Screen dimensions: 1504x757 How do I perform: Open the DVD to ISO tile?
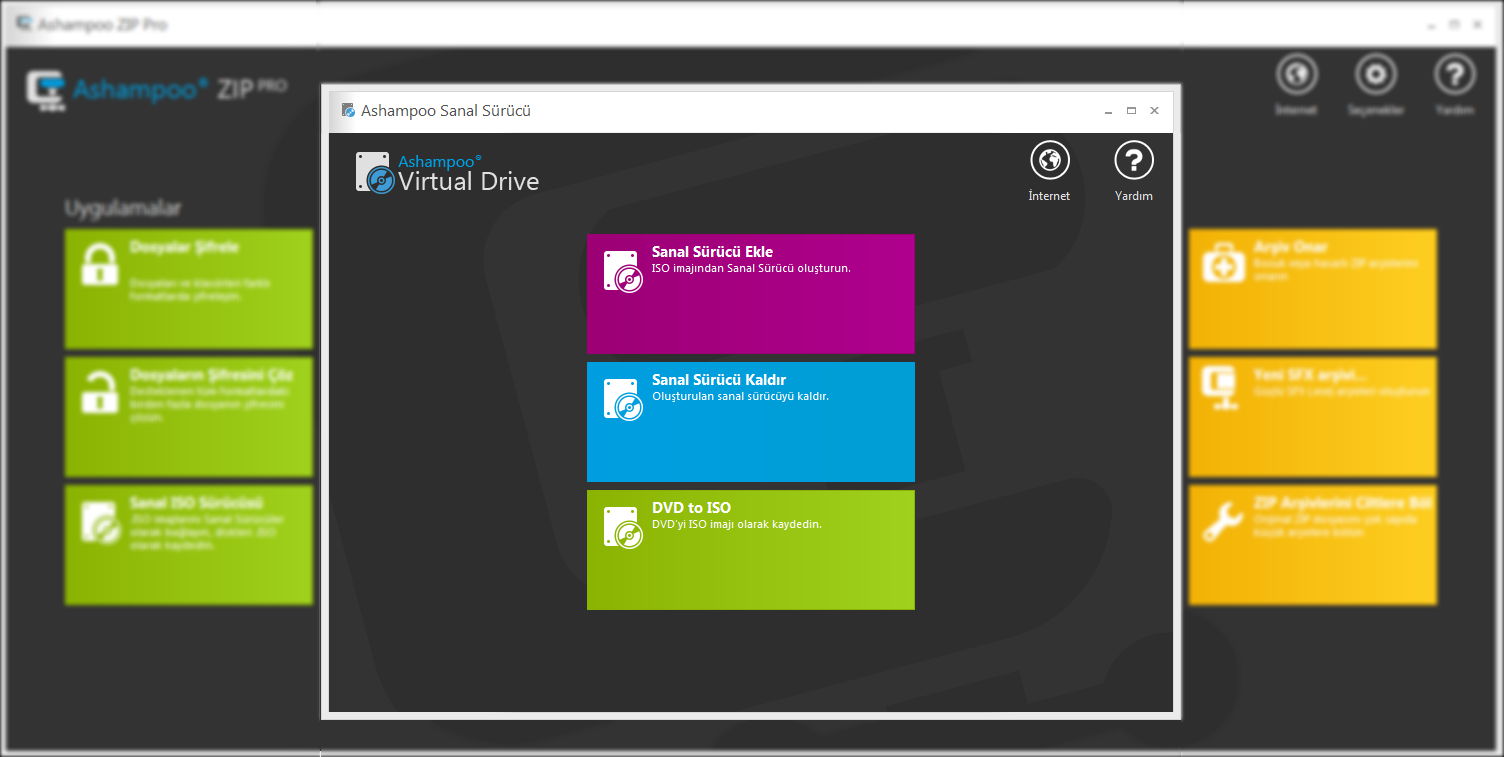point(750,549)
